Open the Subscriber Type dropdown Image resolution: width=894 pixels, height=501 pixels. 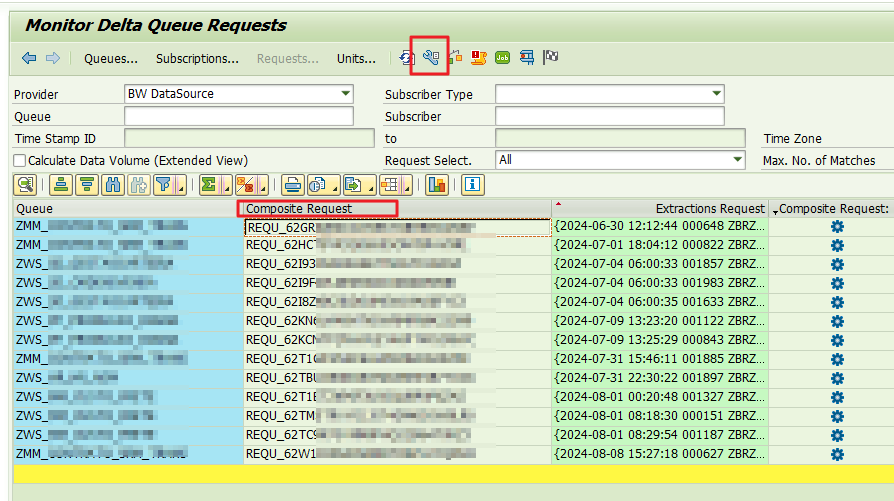click(x=717, y=93)
